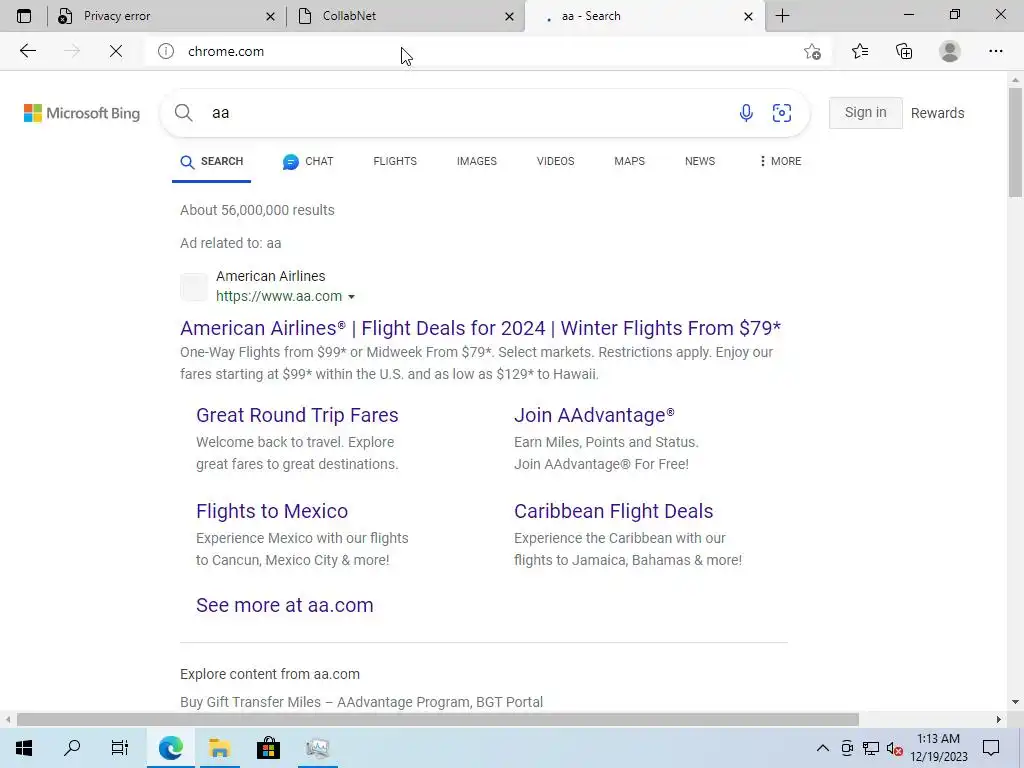
Task: Switch to the CollabNet tab
Action: [405, 16]
